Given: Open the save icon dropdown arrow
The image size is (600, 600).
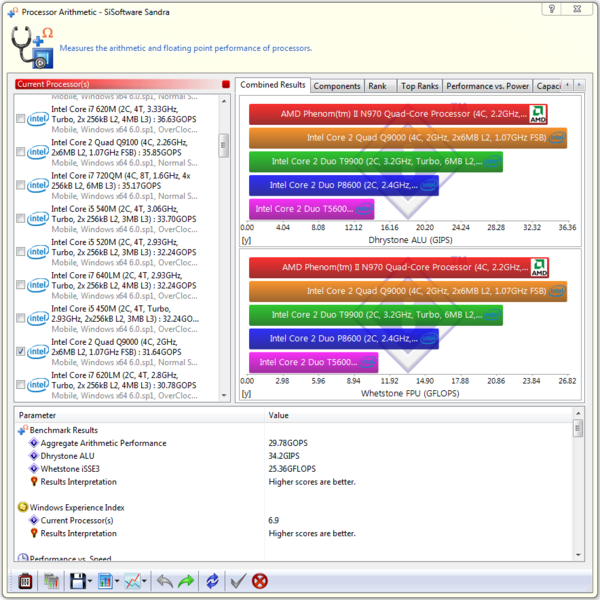Looking at the screenshot, I should point(90,582).
